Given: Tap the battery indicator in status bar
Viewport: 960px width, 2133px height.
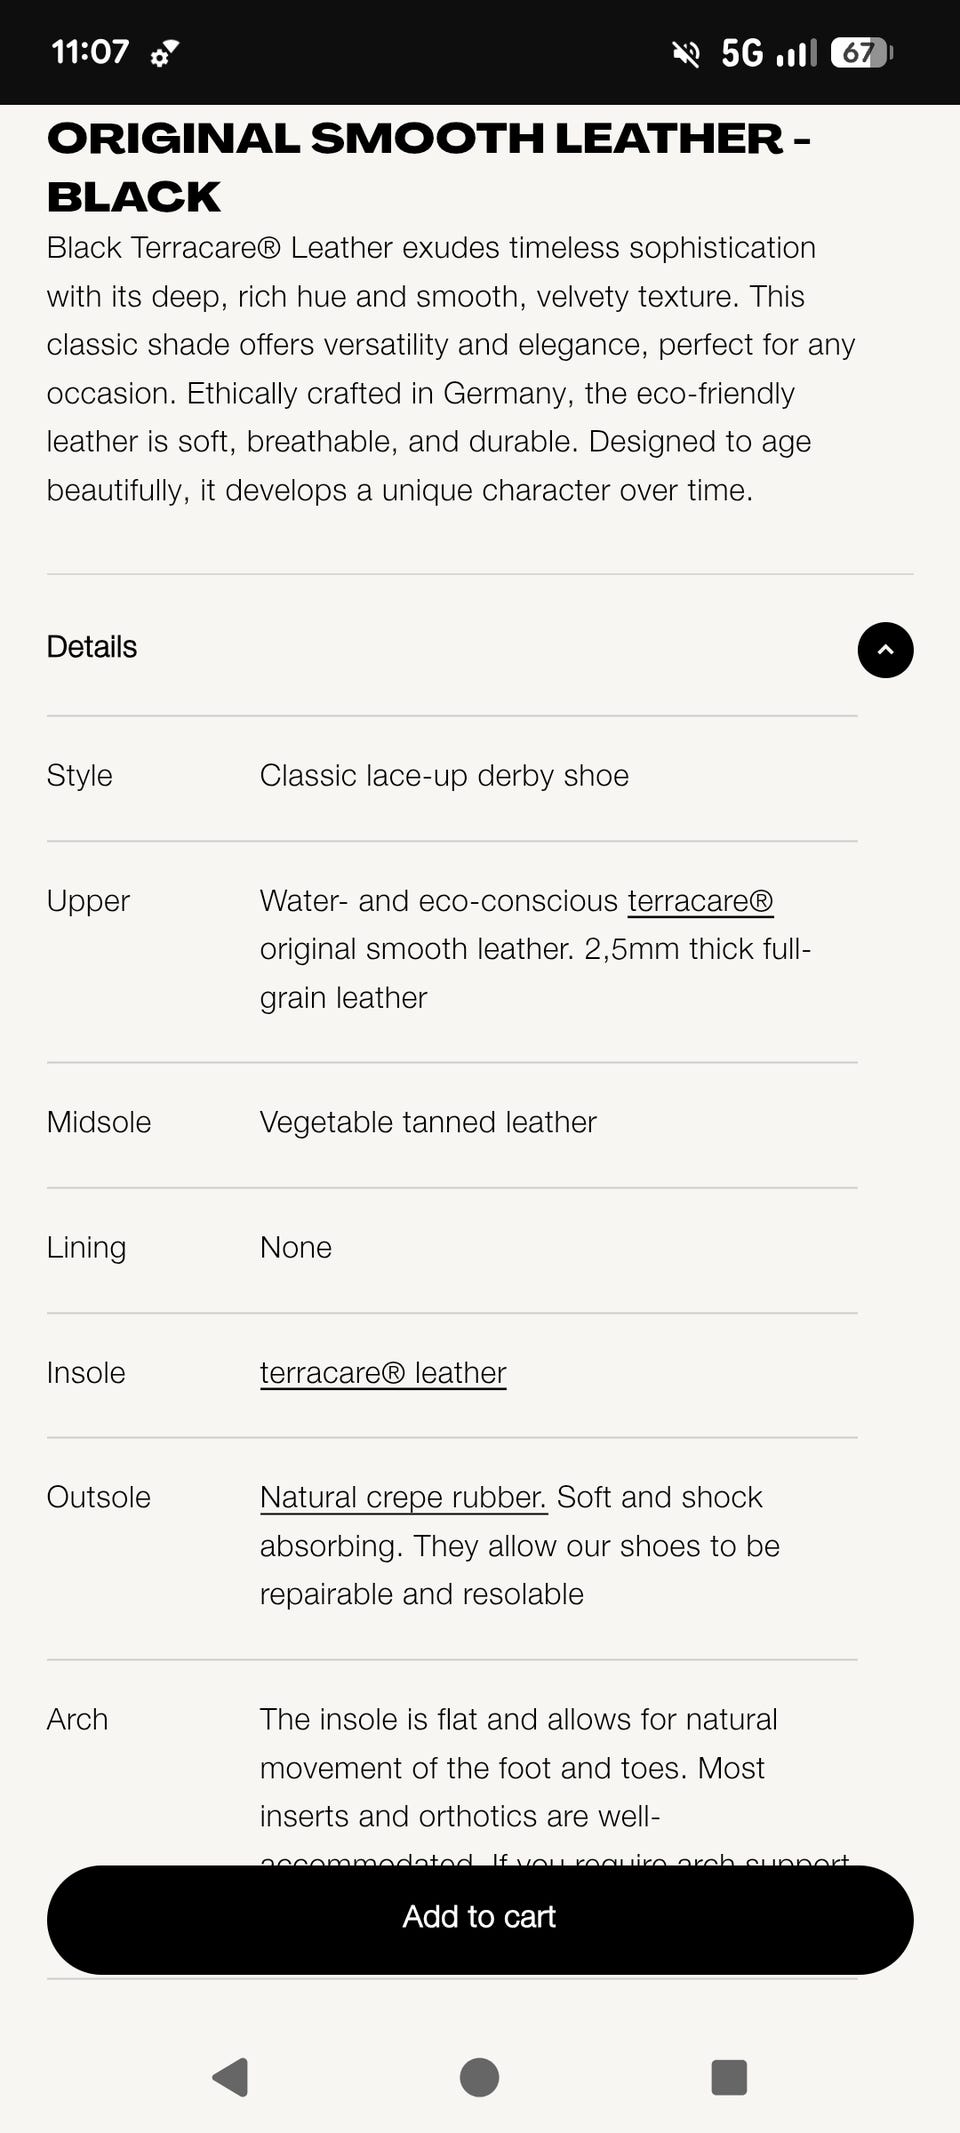Looking at the screenshot, I should tap(861, 52).
